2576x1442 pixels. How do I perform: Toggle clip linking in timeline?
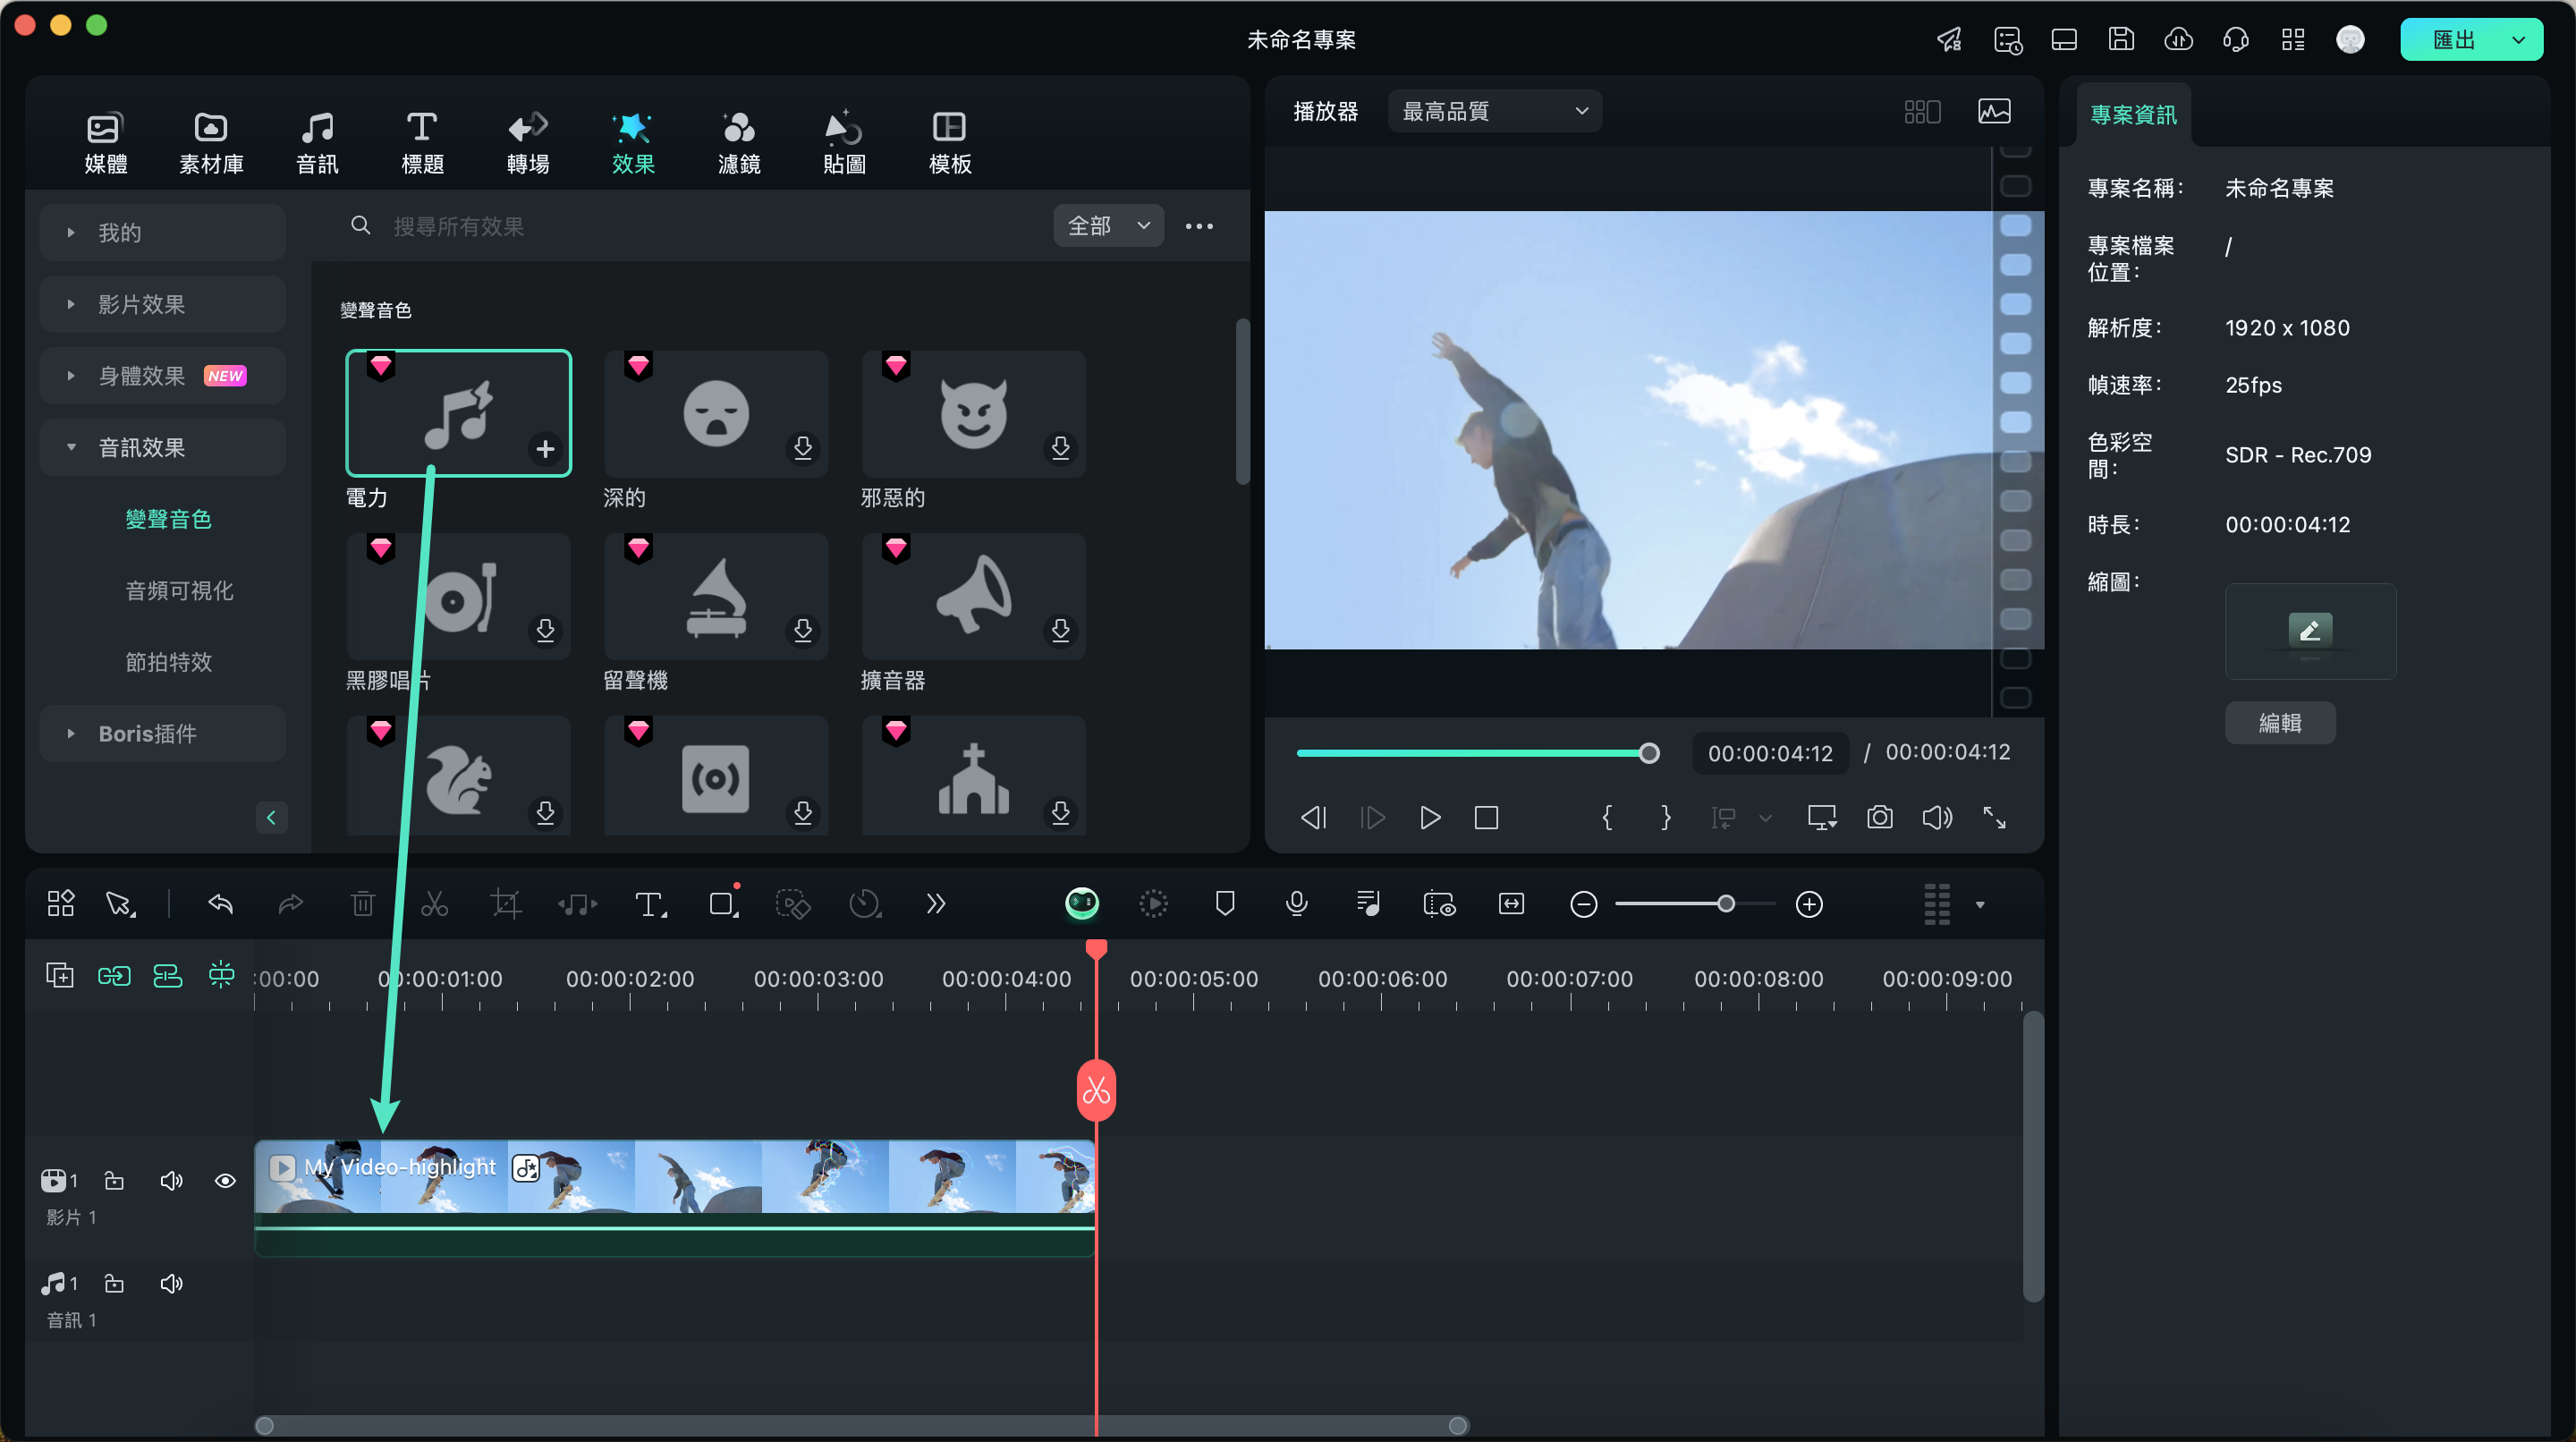pyautogui.click(x=114, y=975)
